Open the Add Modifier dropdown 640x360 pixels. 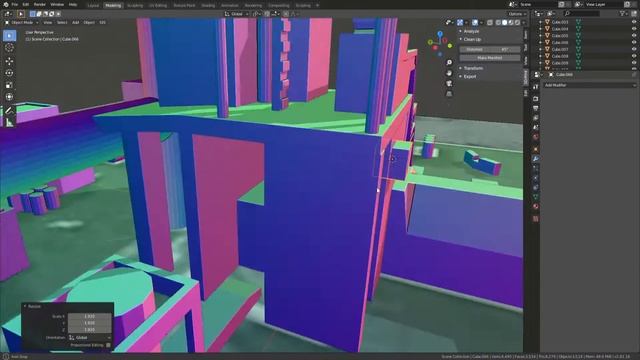pos(590,85)
